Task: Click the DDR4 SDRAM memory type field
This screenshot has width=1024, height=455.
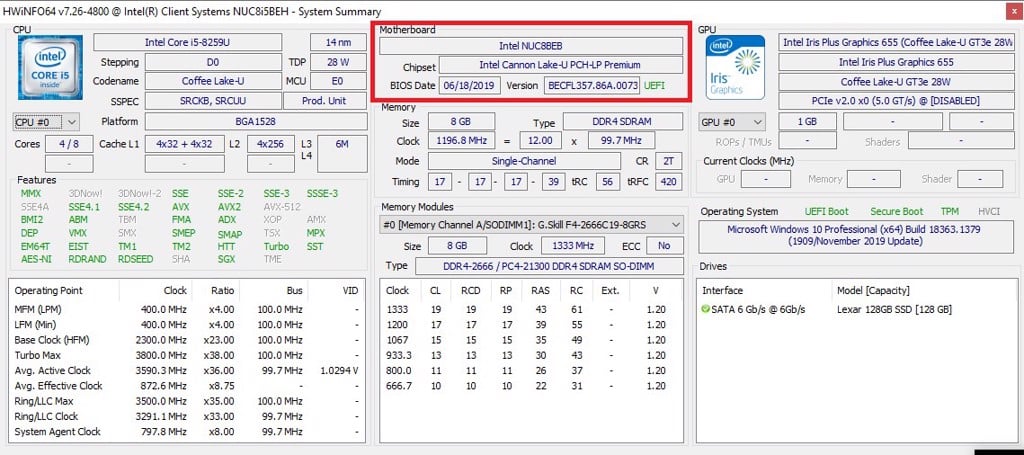Action: [x=623, y=122]
